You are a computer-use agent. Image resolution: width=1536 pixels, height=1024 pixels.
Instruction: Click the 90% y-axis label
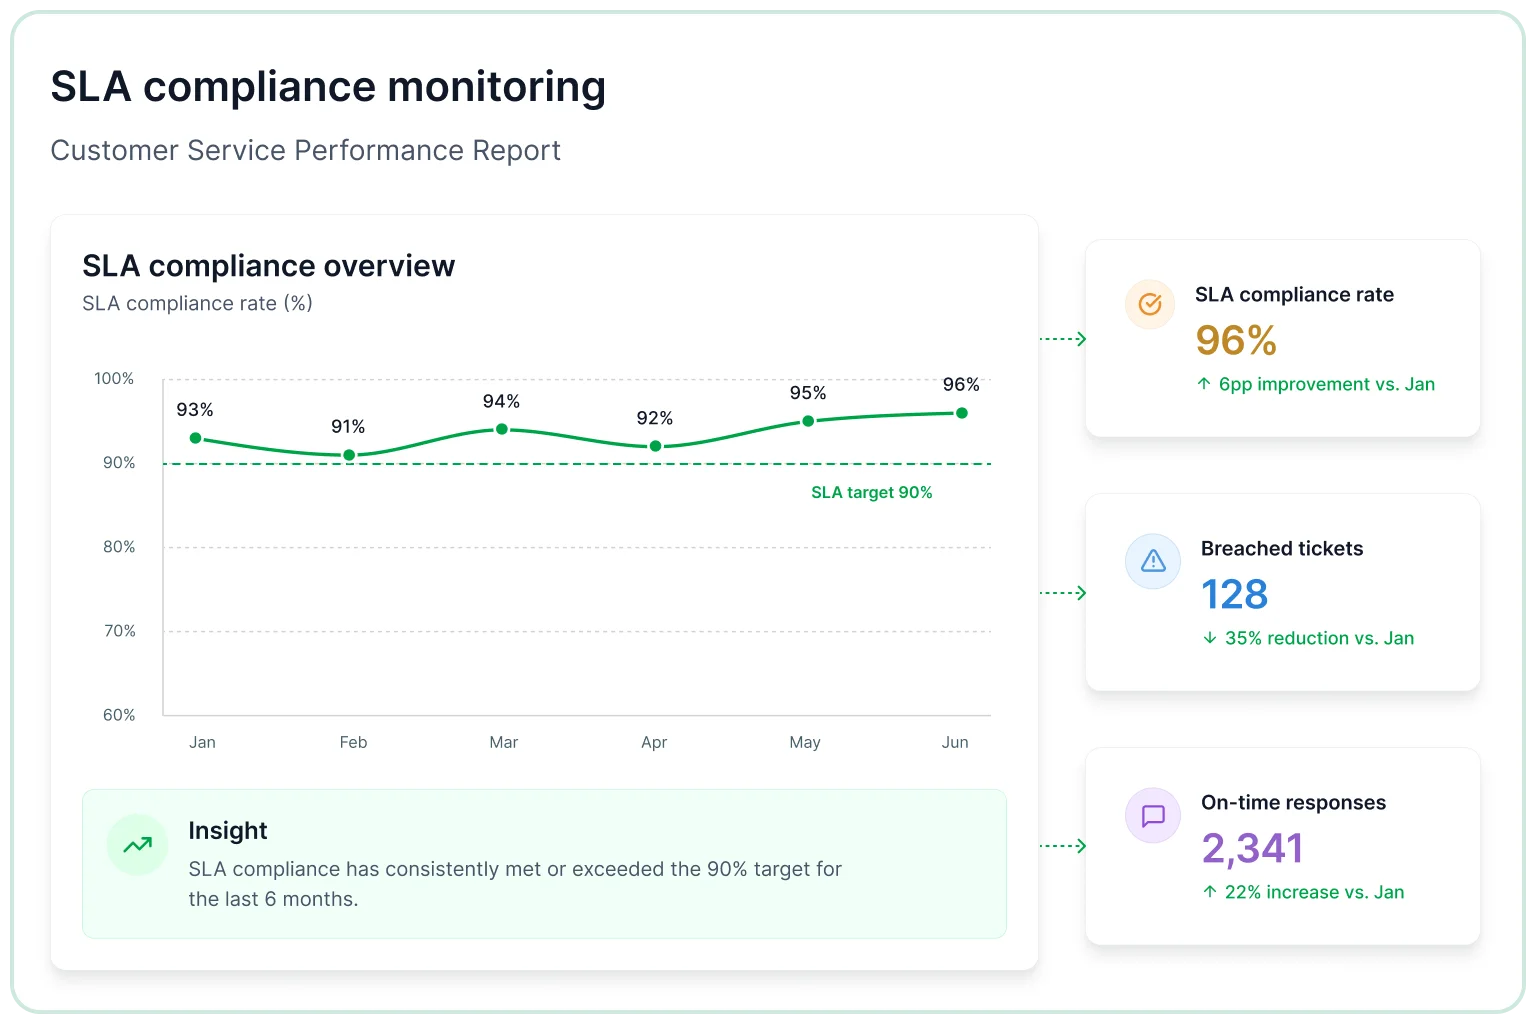[x=119, y=463]
